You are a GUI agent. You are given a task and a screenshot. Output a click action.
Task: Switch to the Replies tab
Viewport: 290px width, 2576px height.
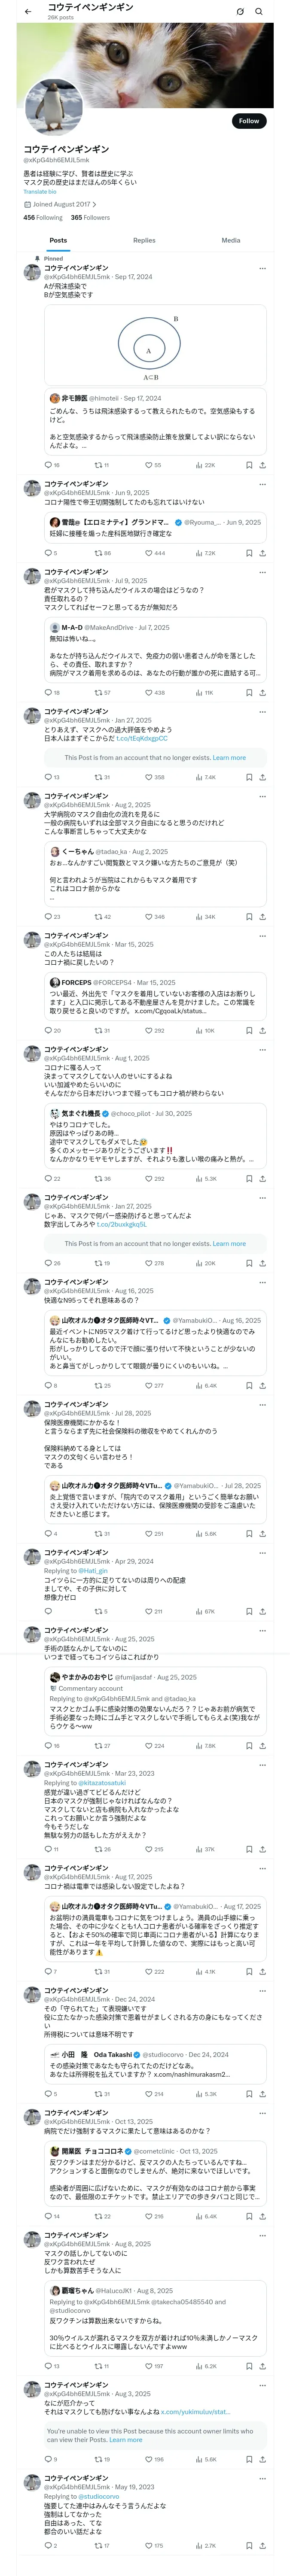pos(144,240)
